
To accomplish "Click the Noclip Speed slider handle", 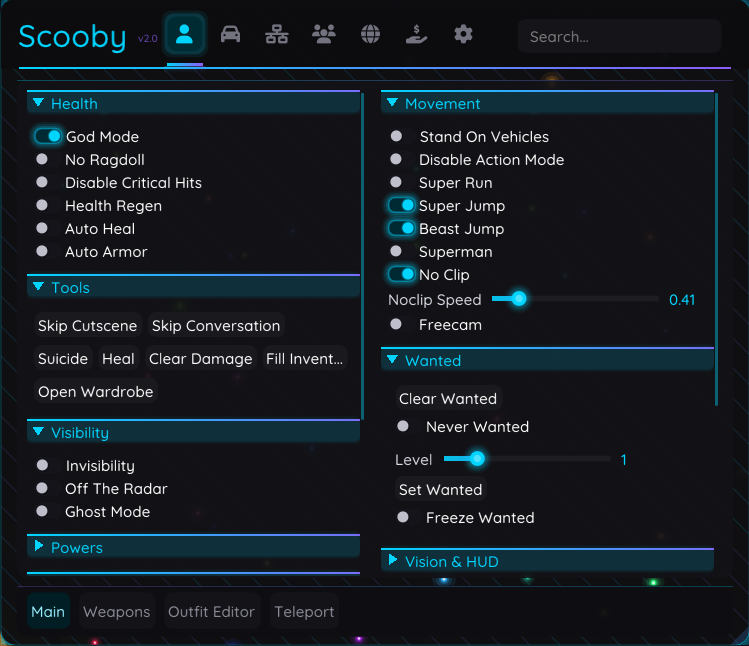I will click(518, 298).
